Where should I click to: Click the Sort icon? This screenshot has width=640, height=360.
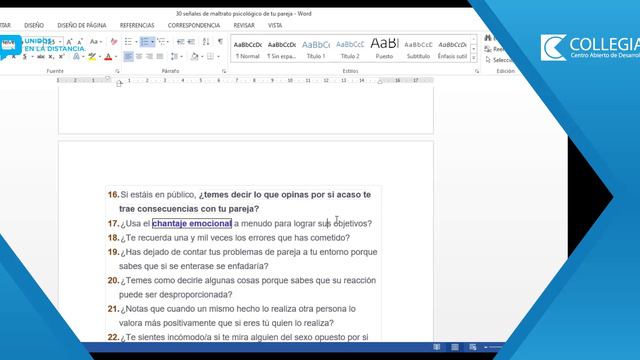206,42
